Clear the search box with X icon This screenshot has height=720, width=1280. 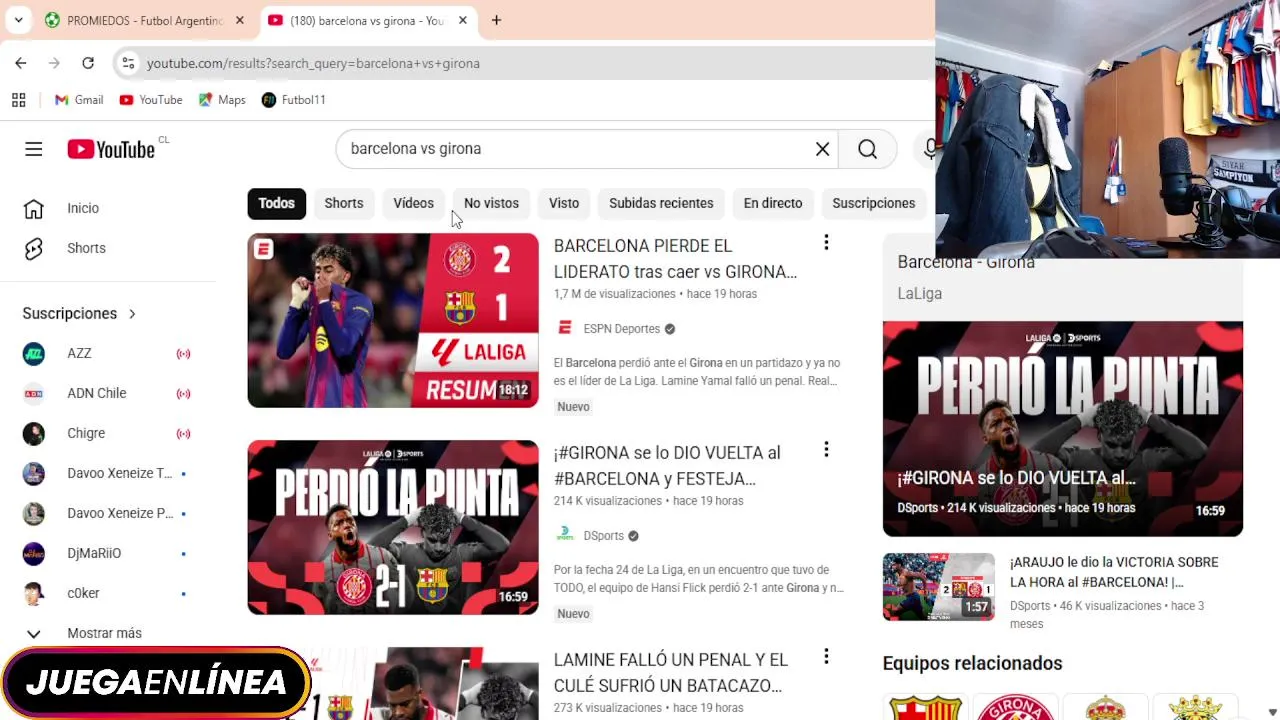coord(822,149)
